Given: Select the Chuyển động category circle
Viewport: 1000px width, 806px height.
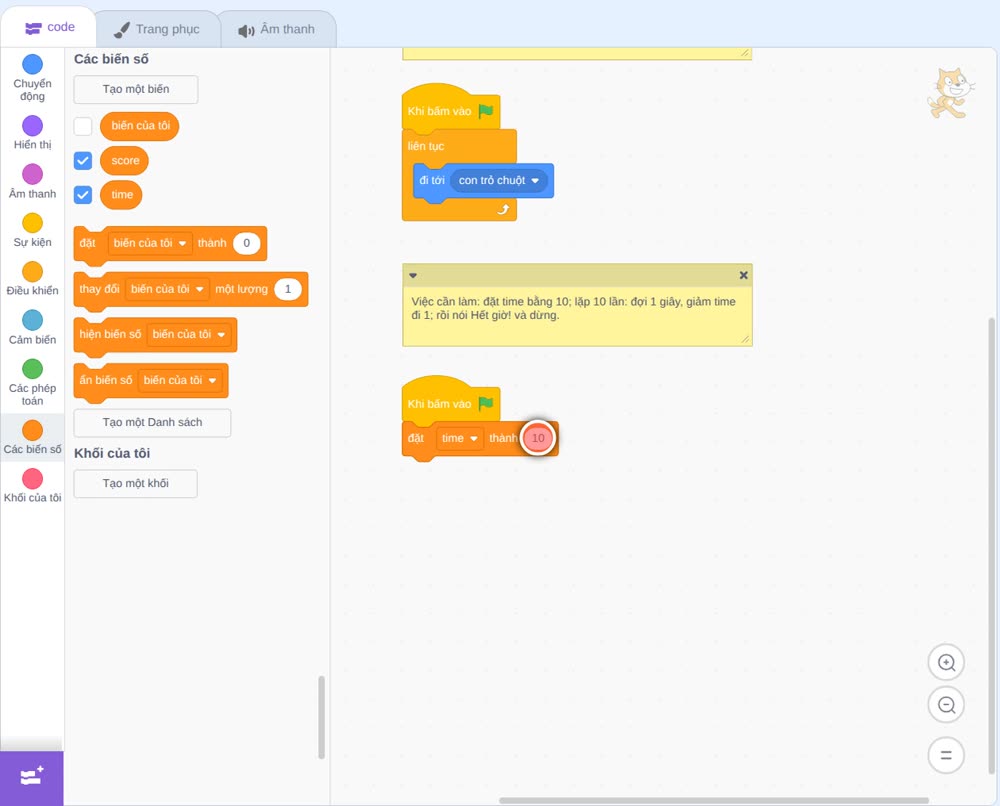Looking at the screenshot, I should (33, 64).
